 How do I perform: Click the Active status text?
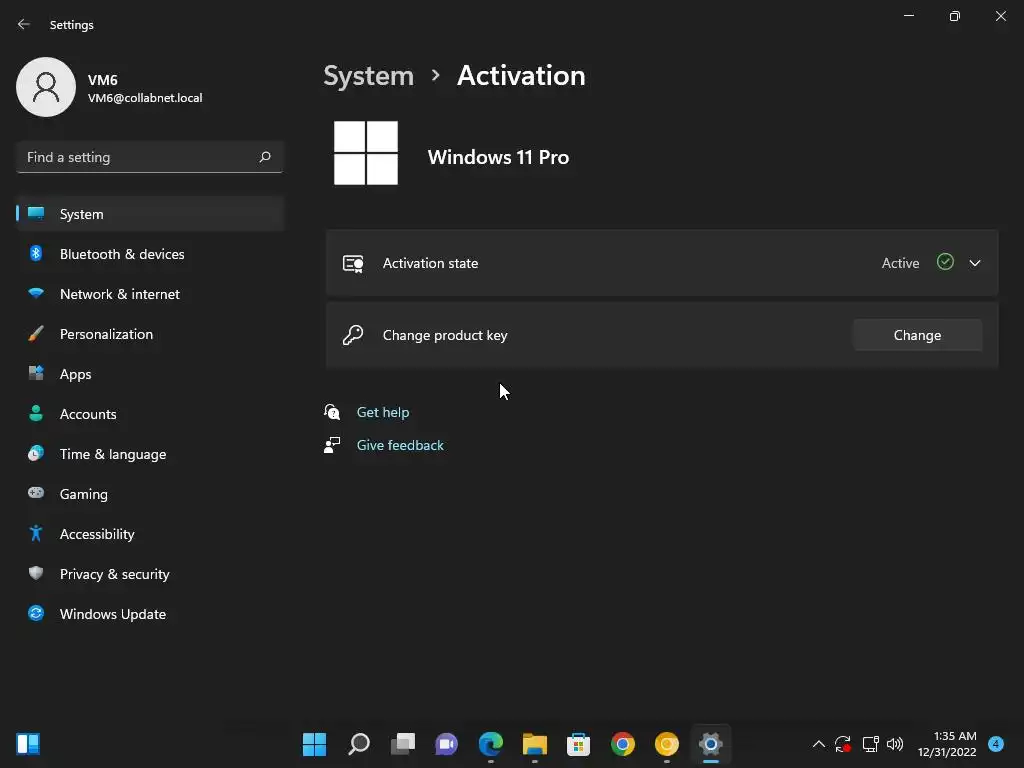[x=900, y=263]
